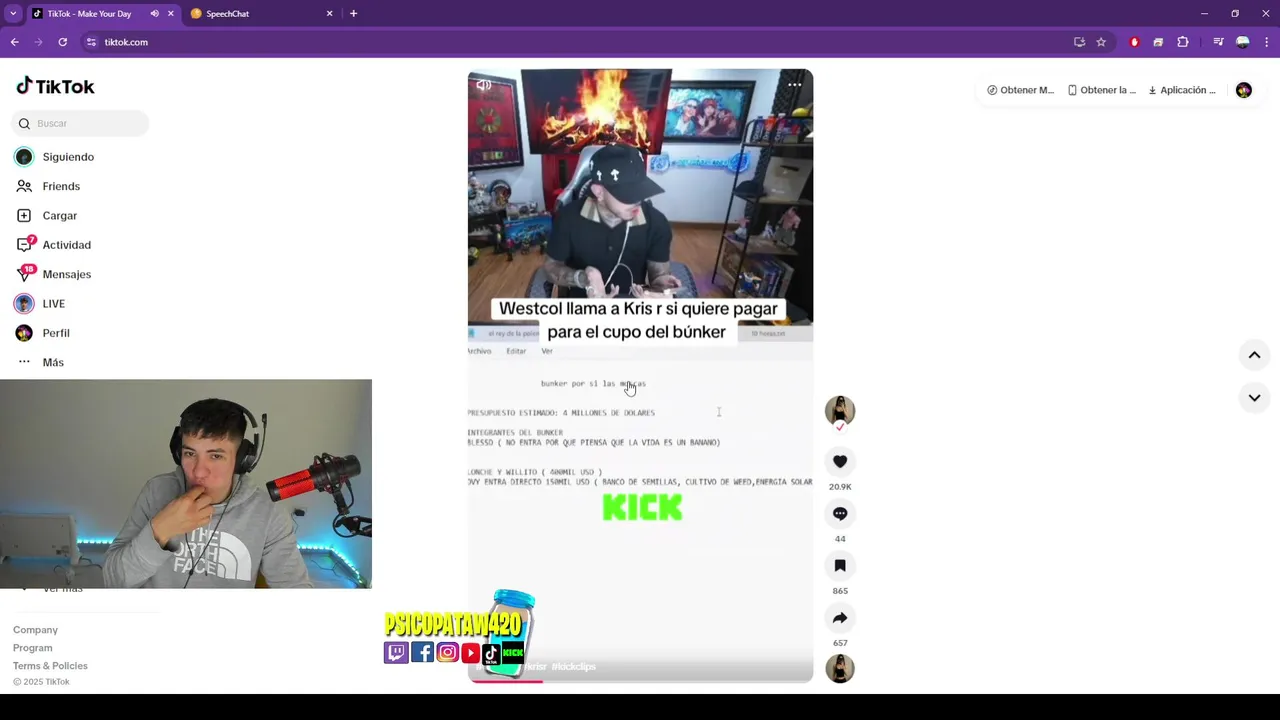Close the SpeechChat tab
1280x720 pixels.
(330, 14)
